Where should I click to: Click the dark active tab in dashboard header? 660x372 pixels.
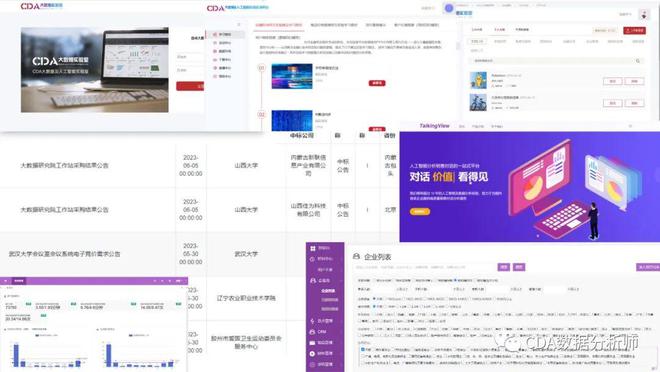tap(19, 281)
